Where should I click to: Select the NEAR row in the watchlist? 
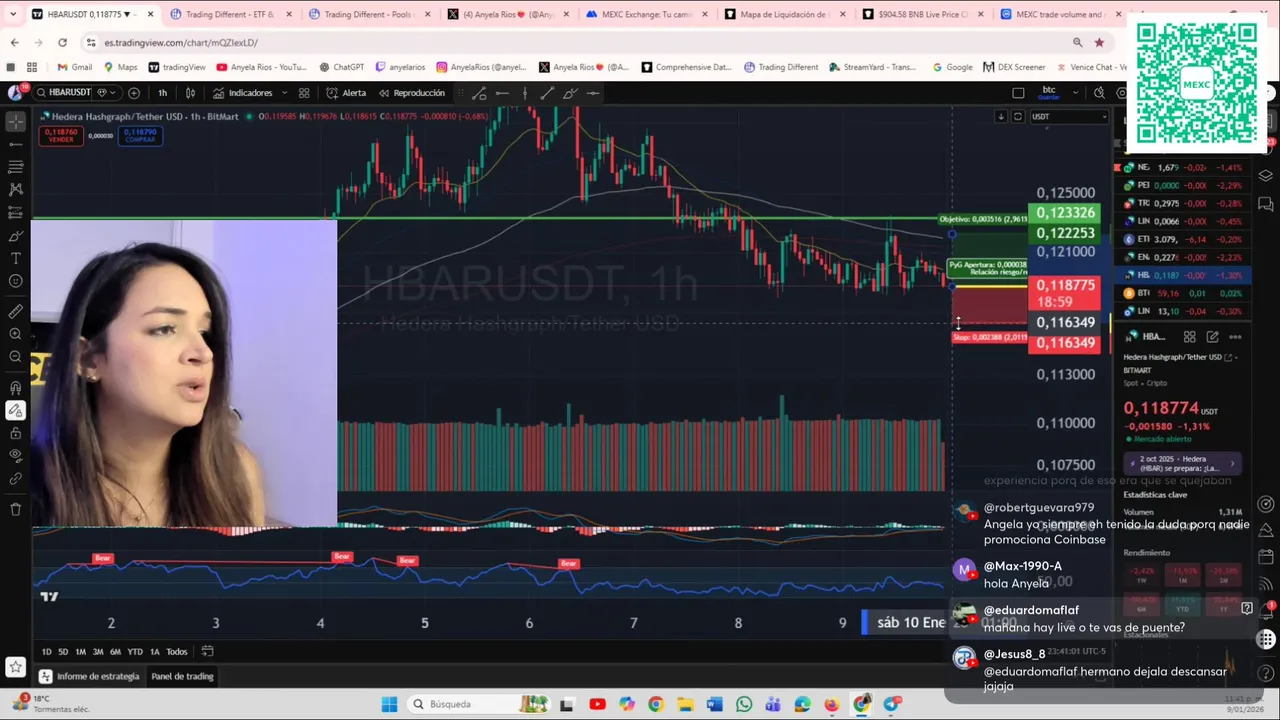(x=1183, y=167)
